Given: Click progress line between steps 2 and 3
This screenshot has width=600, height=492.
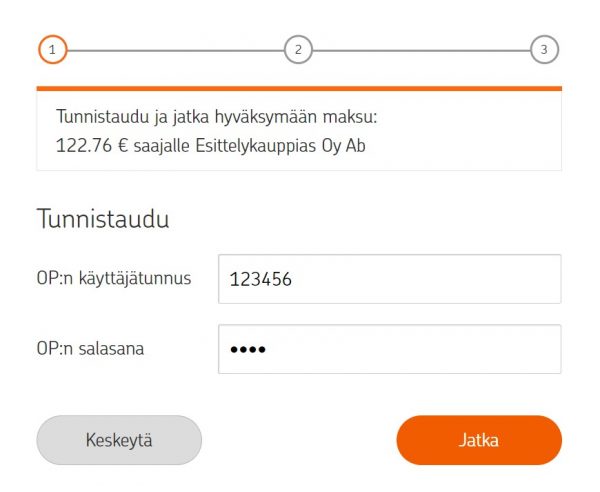Looking at the screenshot, I should tap(421, 51).
